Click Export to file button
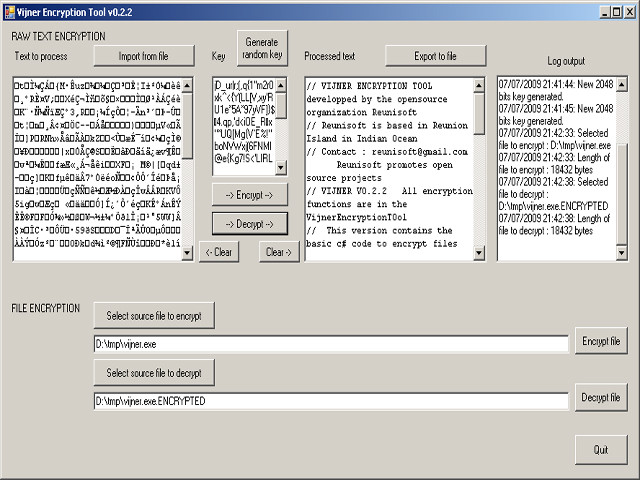The width and height of the screenshot is (640, 480). point(436,56)
